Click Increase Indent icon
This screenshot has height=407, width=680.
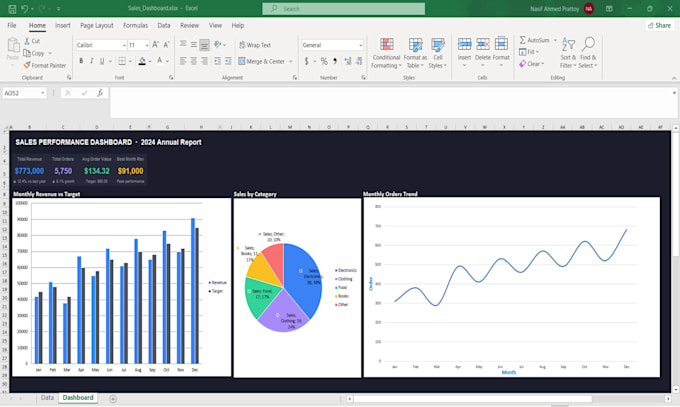228,61
